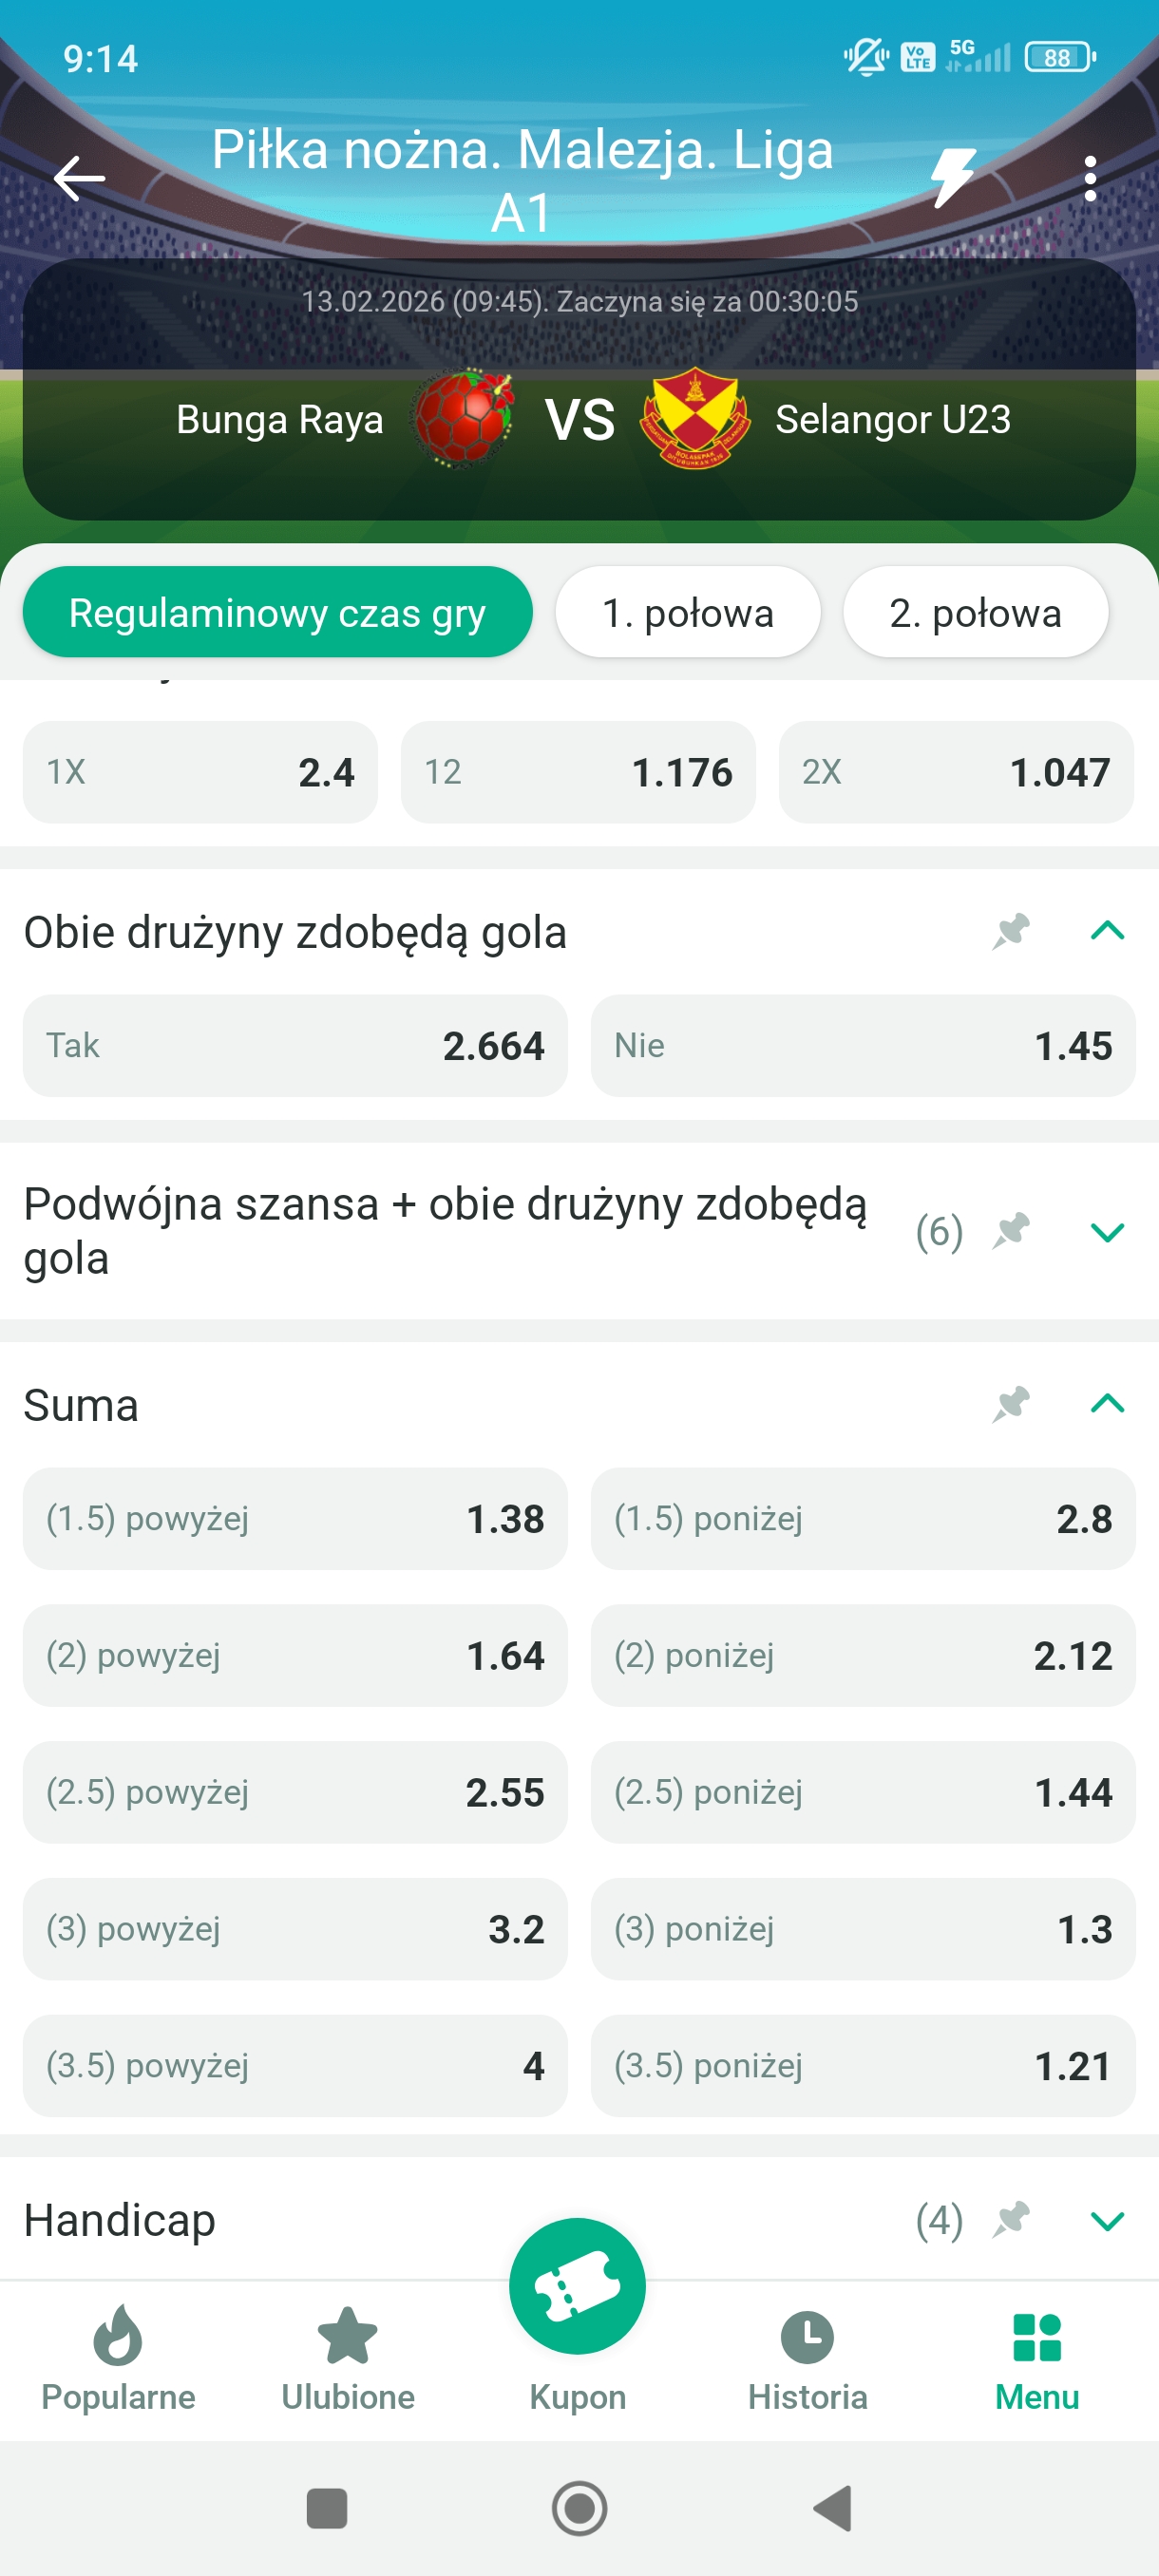Expand the Handicap section
This screenshot has height=2576, width=1159.
click(1107, 2220)
